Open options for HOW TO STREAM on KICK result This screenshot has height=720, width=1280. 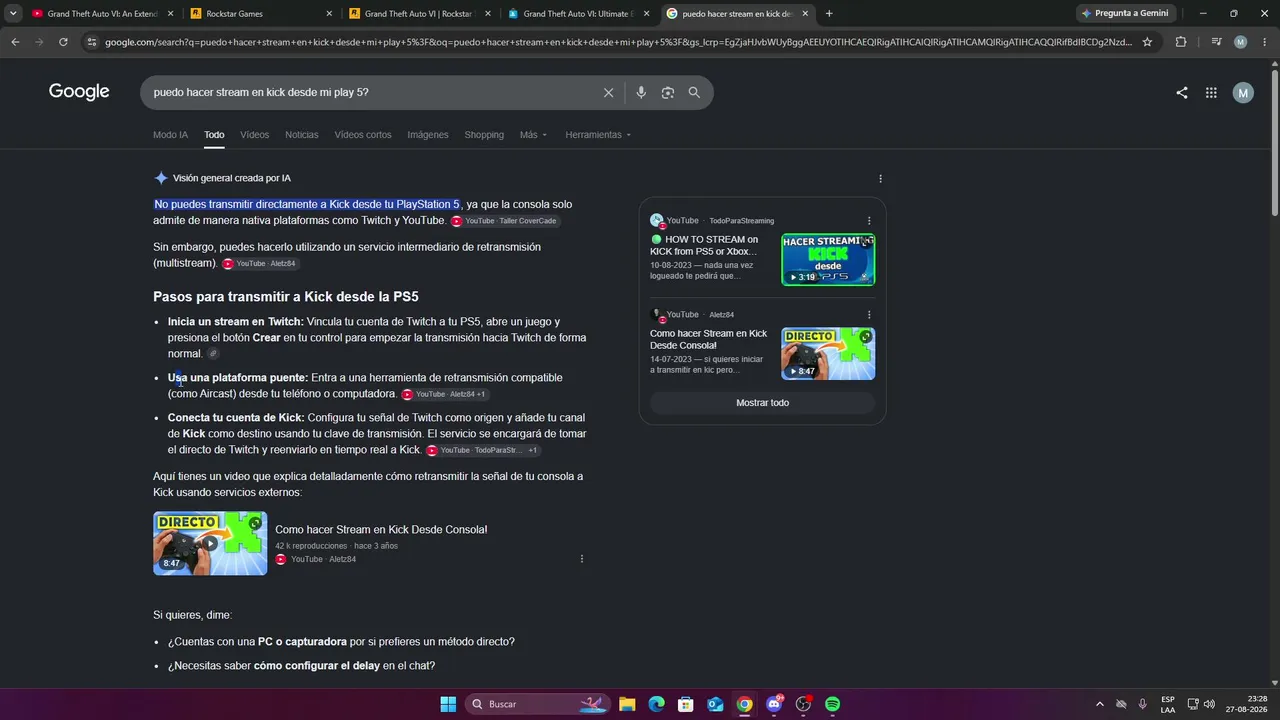[x=868, y=221]
